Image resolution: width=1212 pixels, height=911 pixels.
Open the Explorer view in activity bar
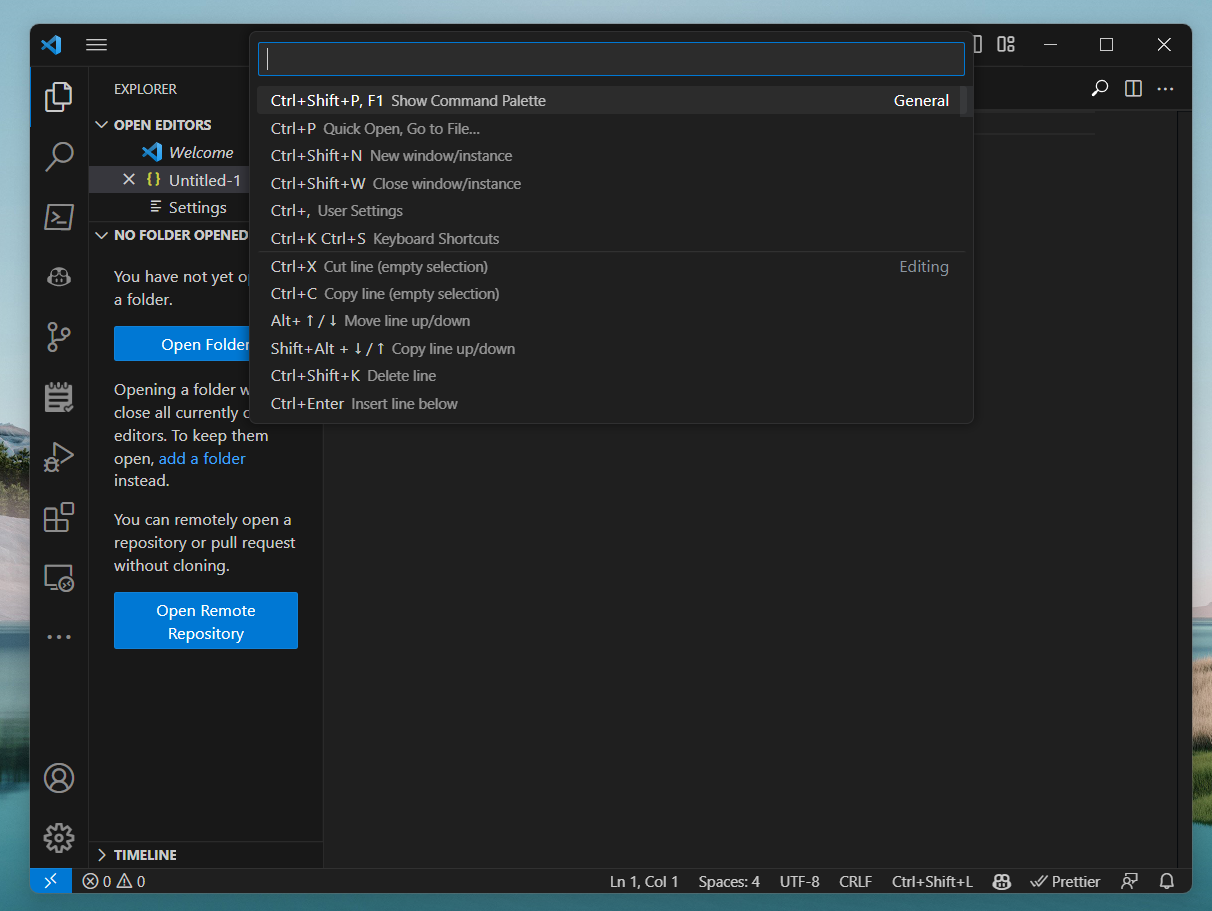pyautogui.click(x=59, y=97)
